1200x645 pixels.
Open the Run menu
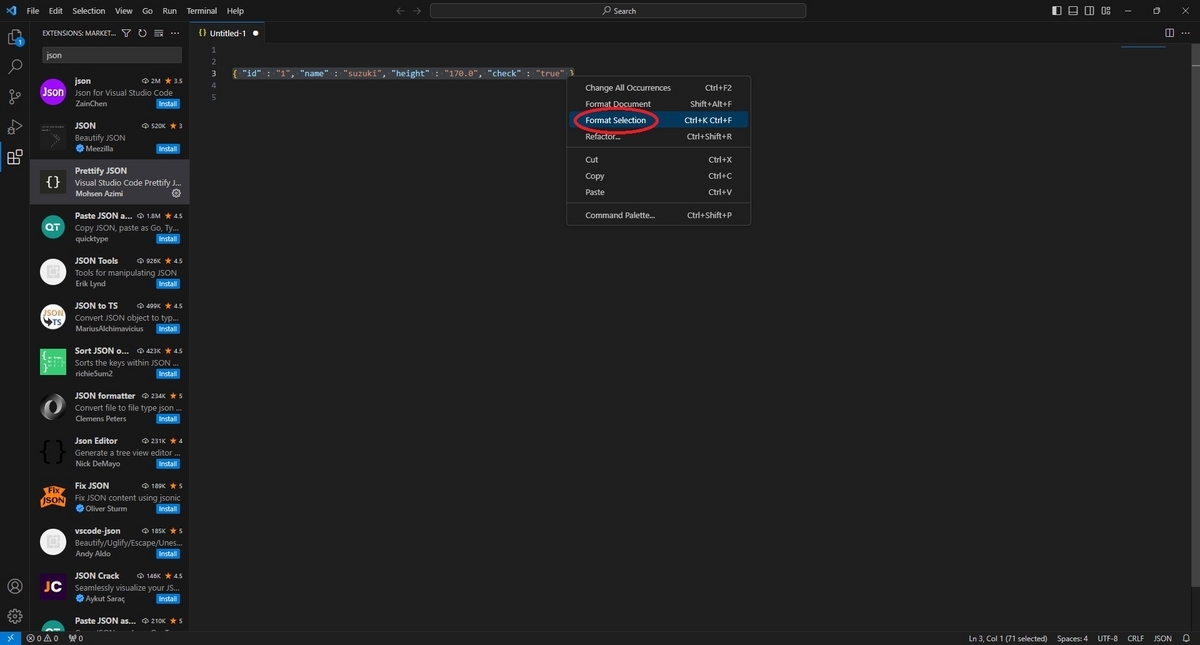pos(170,11)
